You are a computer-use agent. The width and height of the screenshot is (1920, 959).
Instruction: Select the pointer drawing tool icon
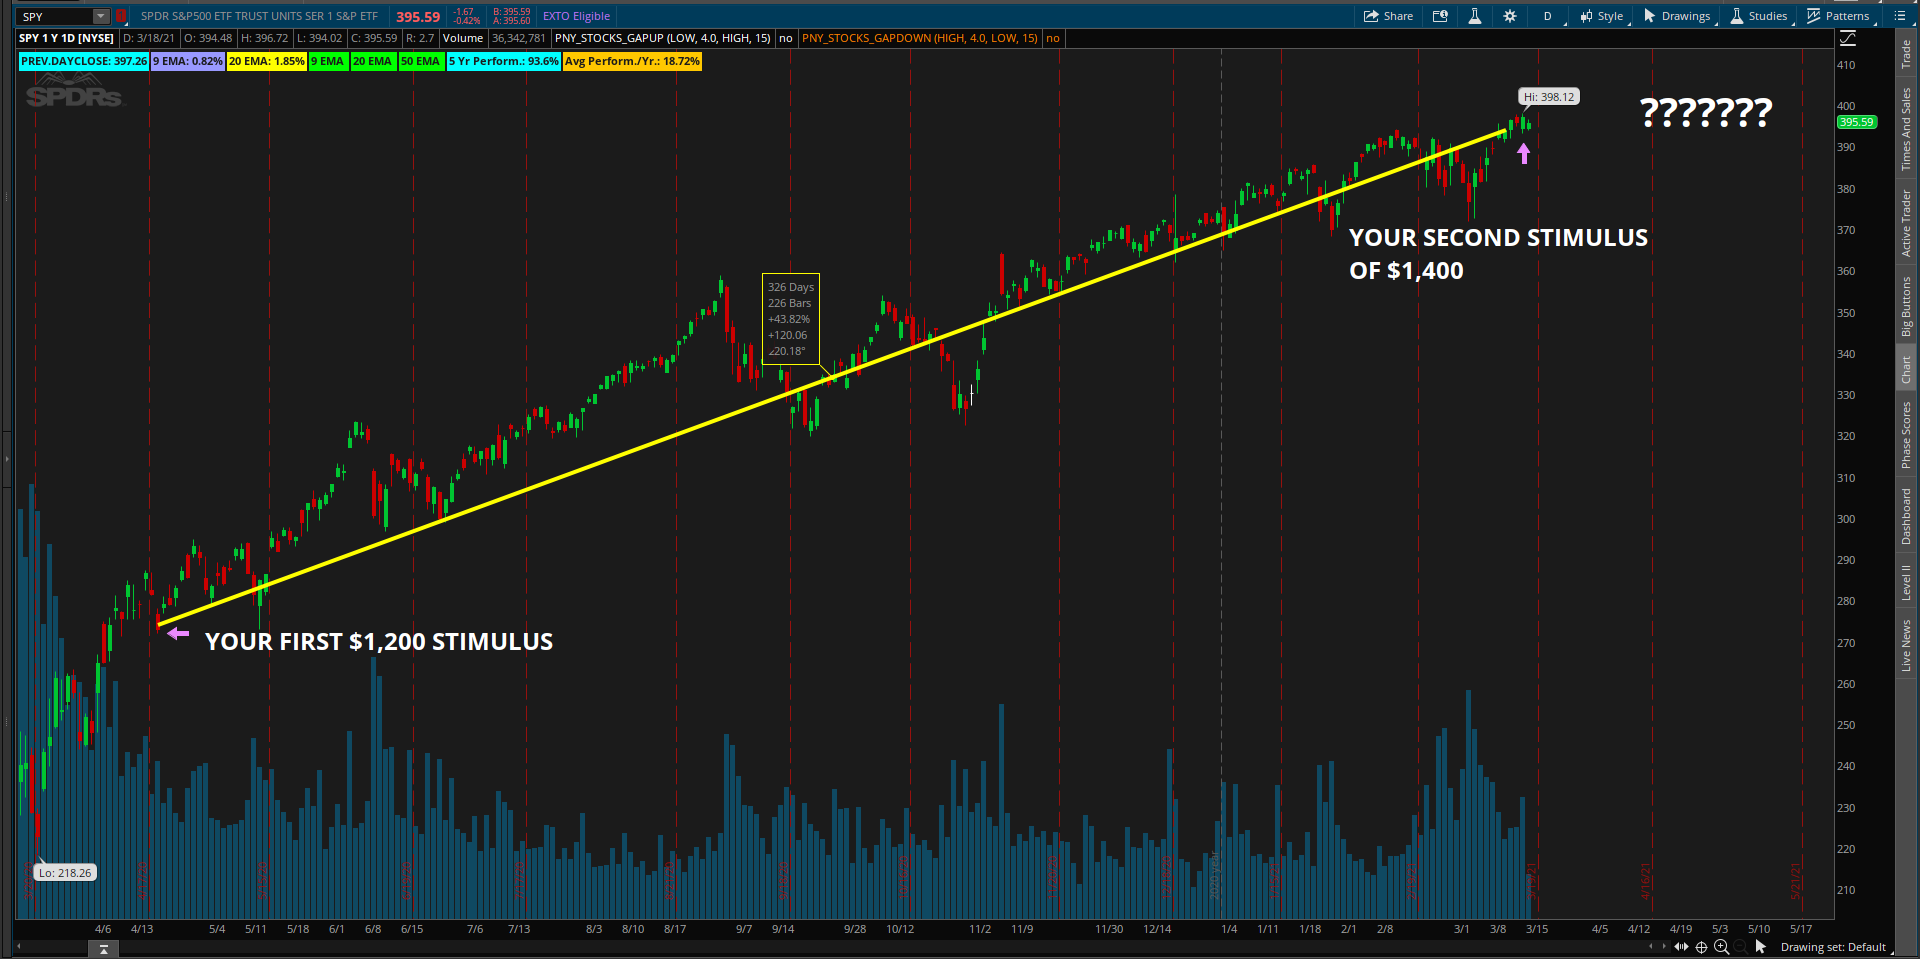click(1761, 946)
